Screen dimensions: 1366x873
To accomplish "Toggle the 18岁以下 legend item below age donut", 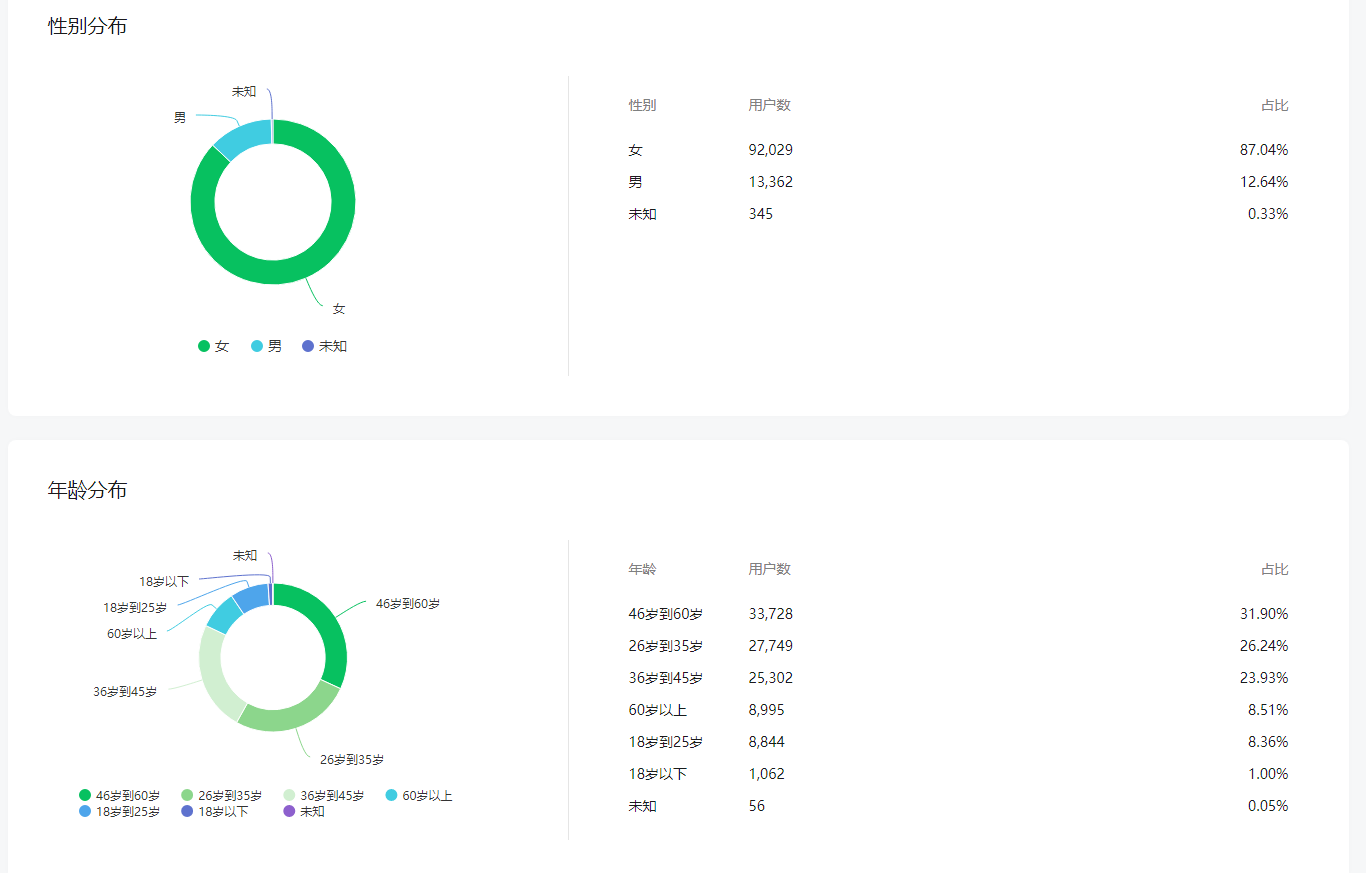I will pyautogui.click(x=215, y=811).
